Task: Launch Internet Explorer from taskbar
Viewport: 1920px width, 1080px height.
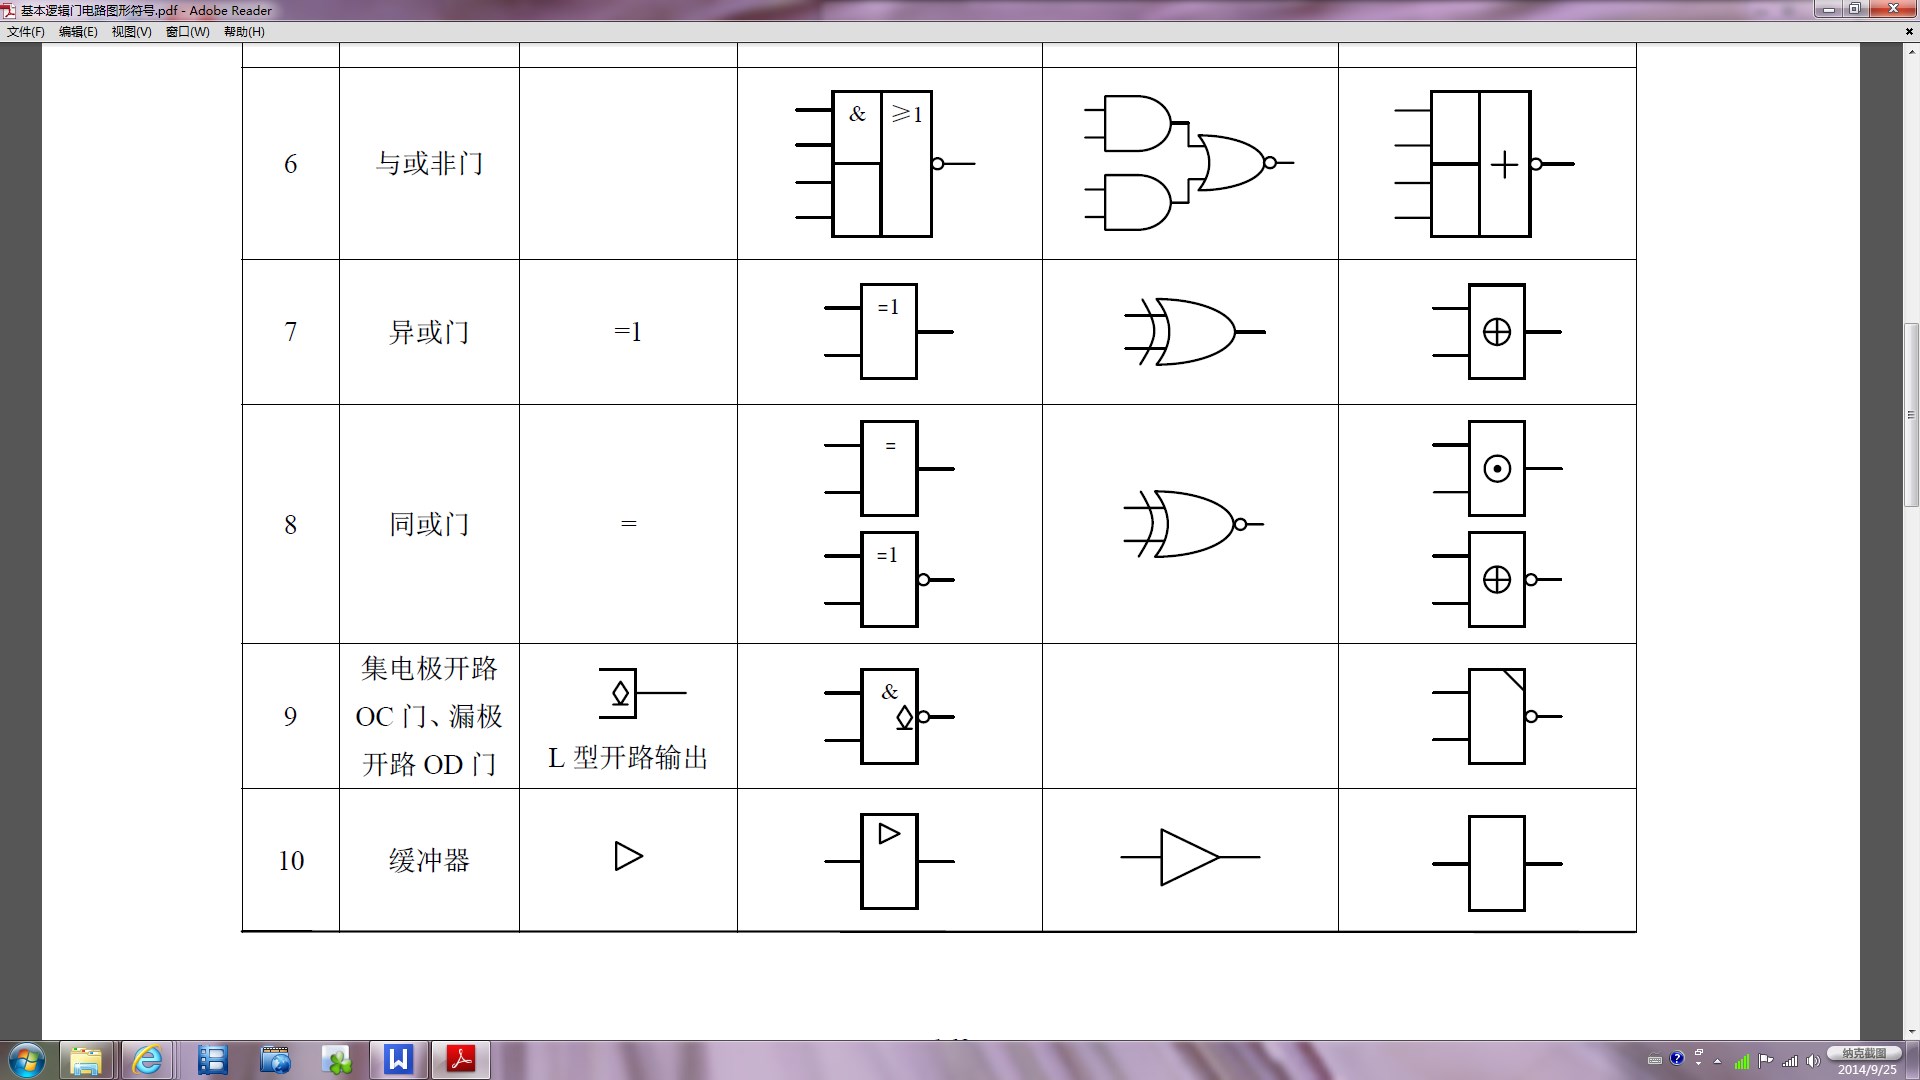Action: click(147, 1060)
